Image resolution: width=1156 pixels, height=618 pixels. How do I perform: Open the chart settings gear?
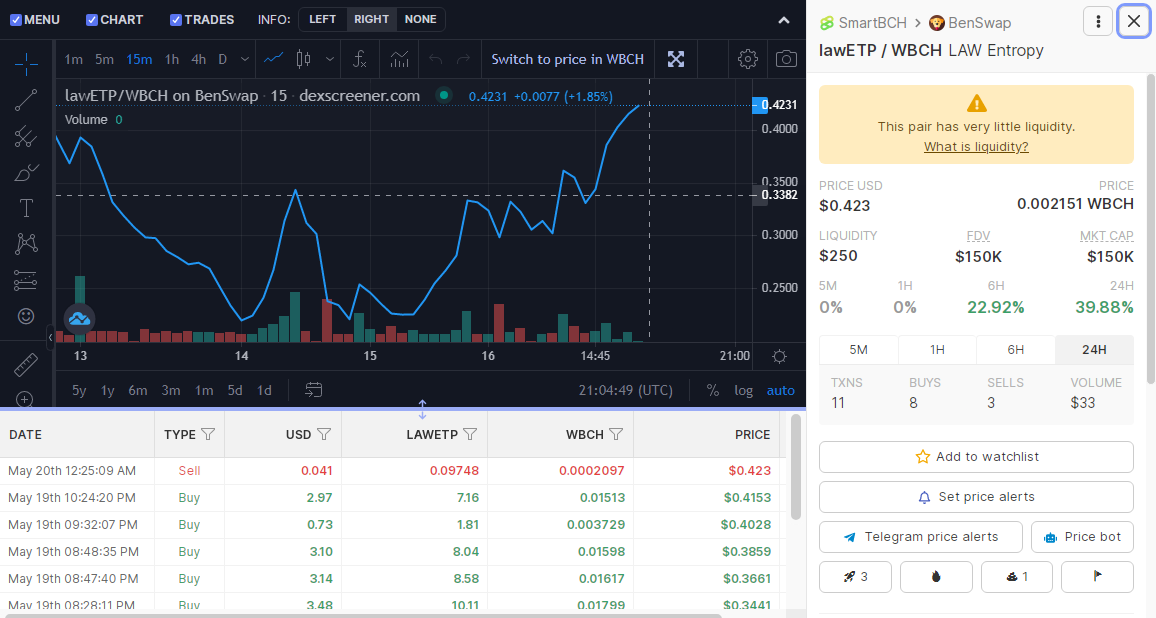tap(748, 59)
